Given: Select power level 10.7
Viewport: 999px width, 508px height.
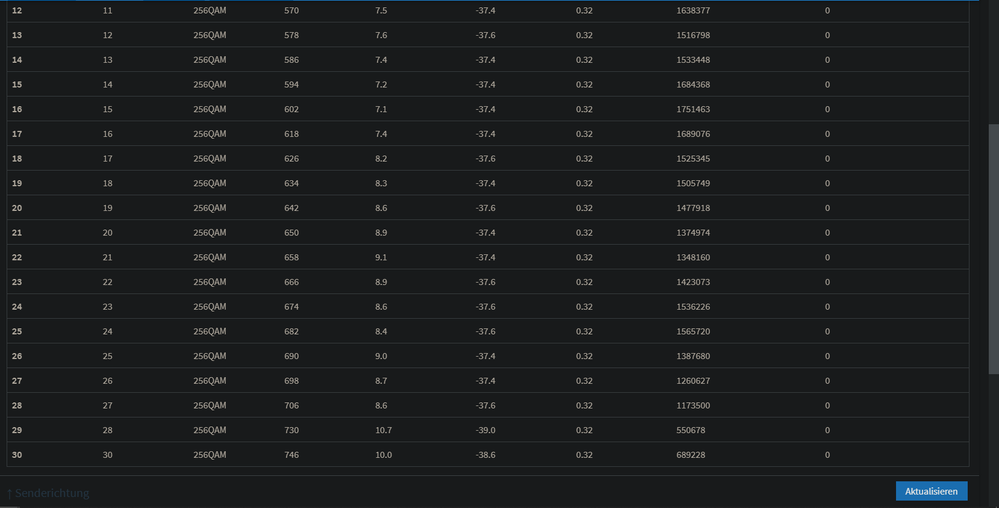Looking at the screenshot, I should [384, 430].
